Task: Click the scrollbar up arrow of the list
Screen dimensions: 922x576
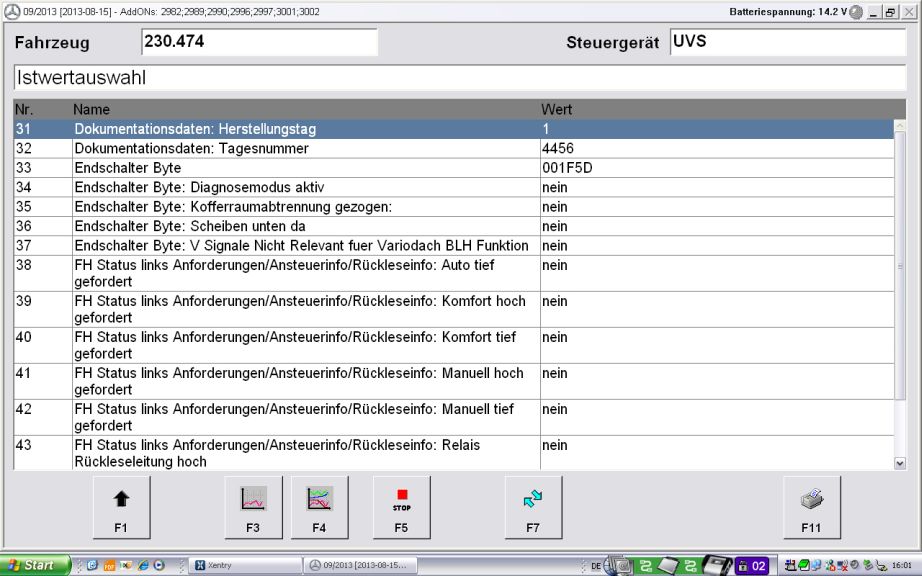Action: pos(900,126)
